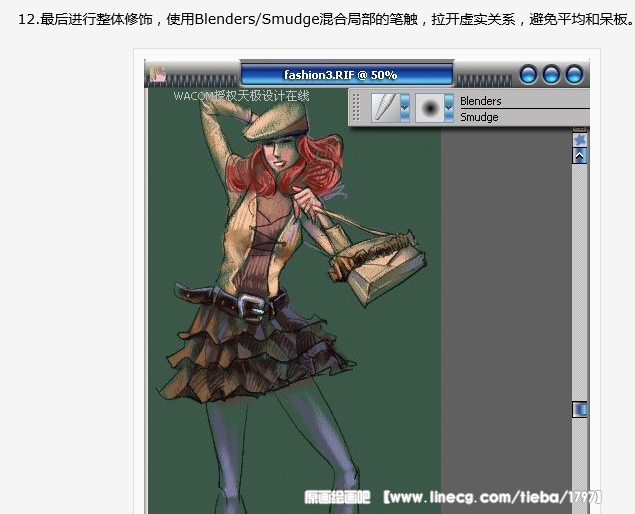The height and width of the screenshot is (514, 635).
Task: Open the brush variant dropdown arrow beside dot preview
Action: [449, 108]
